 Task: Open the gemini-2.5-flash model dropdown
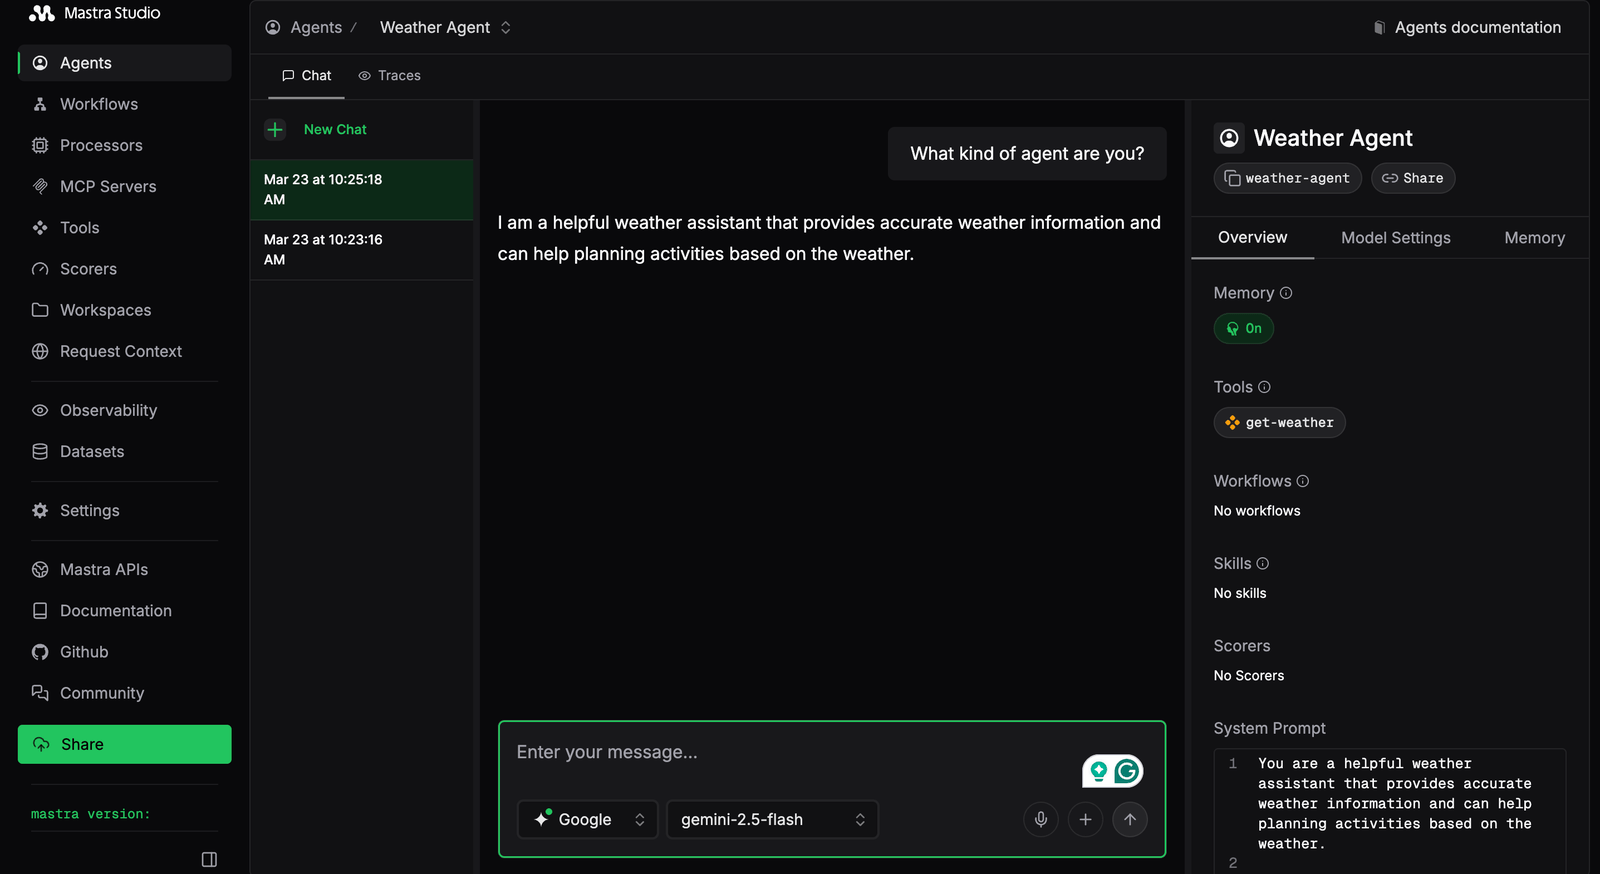[772, 819]
